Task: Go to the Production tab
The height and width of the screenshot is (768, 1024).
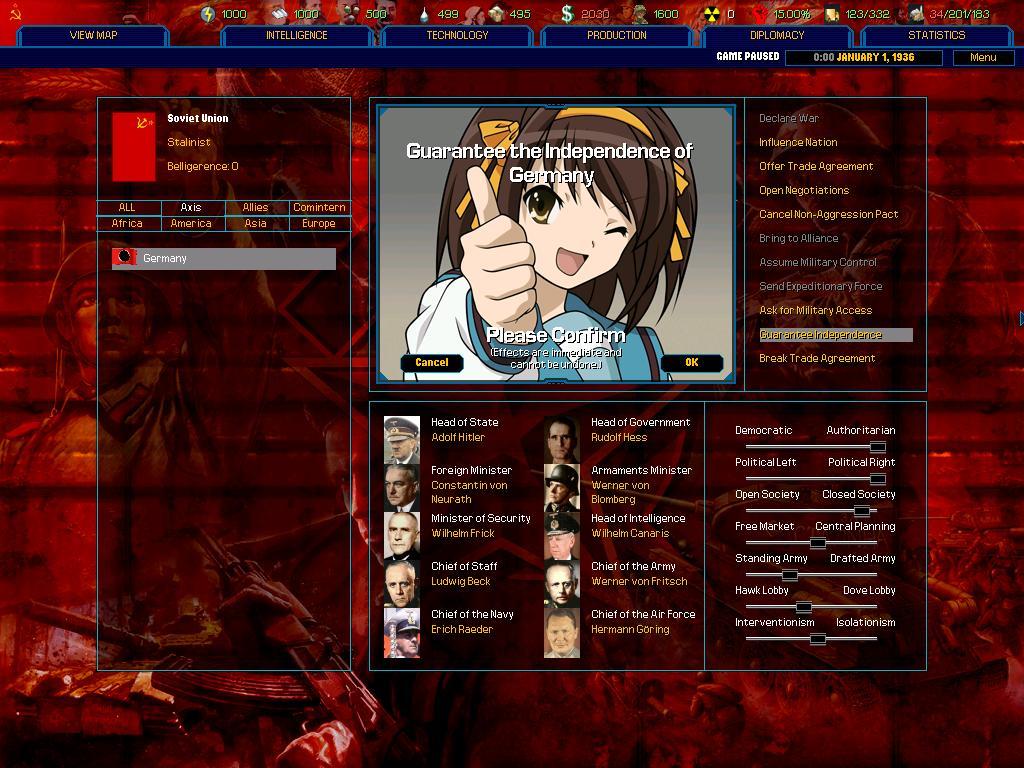Action: coord(616,35)
